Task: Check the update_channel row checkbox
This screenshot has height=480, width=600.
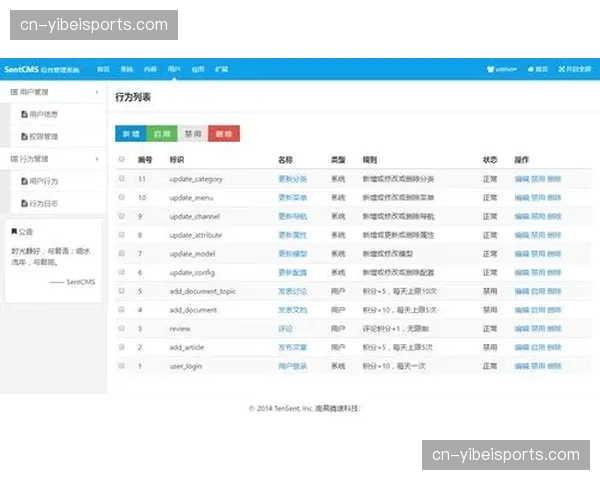Action: coord(122,216)
